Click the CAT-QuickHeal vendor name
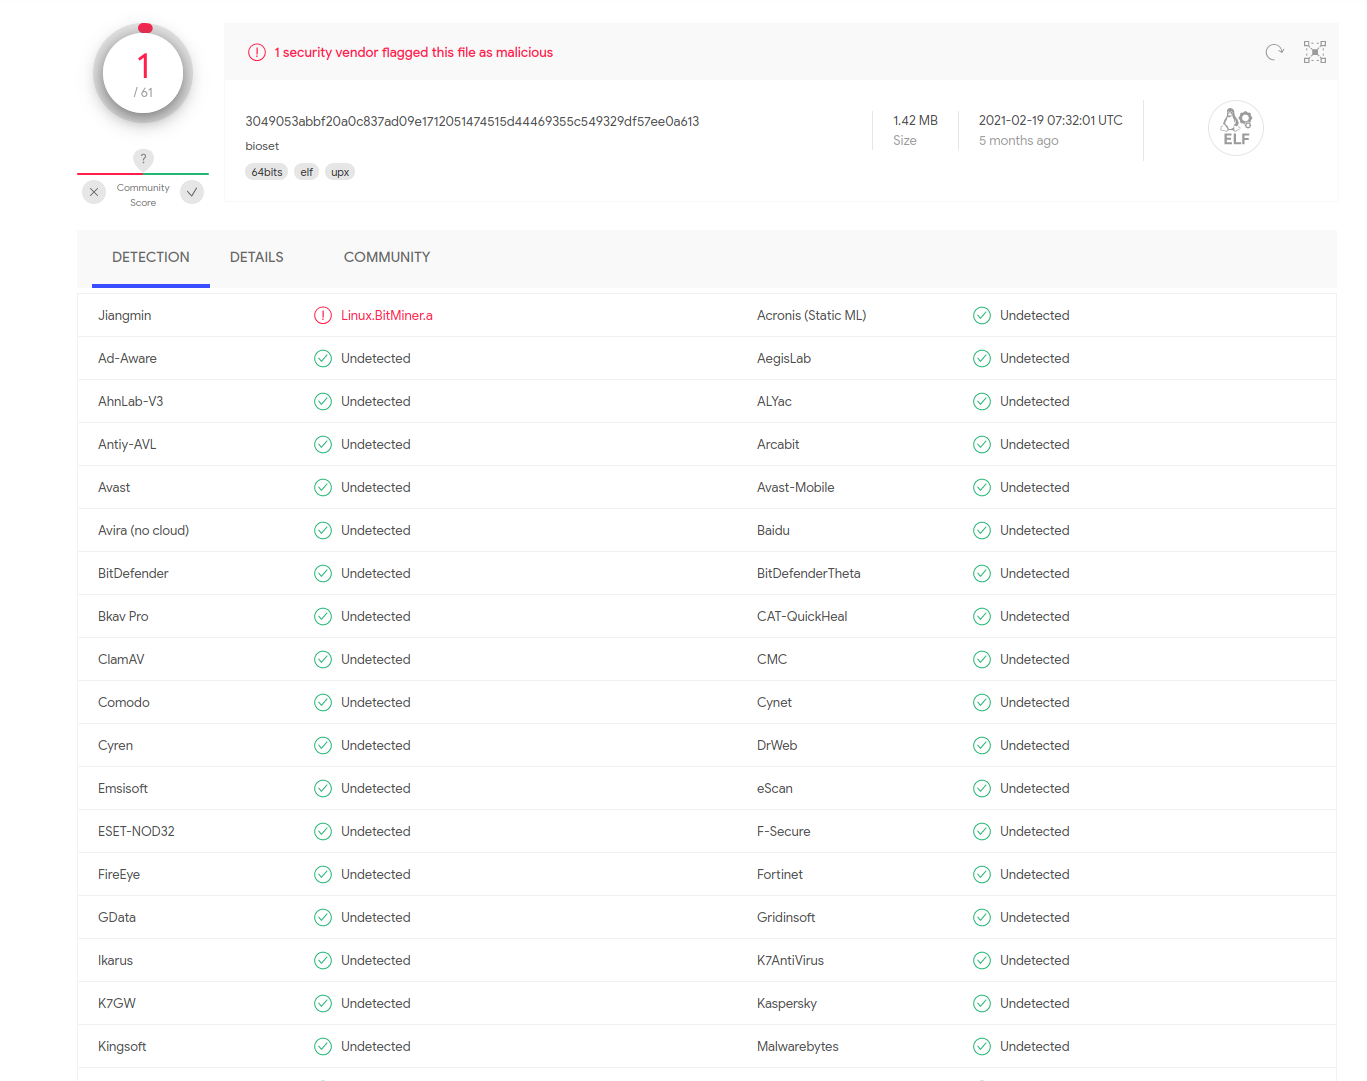The width and height of the screenshot is (1367, 1081). [802, 616]
